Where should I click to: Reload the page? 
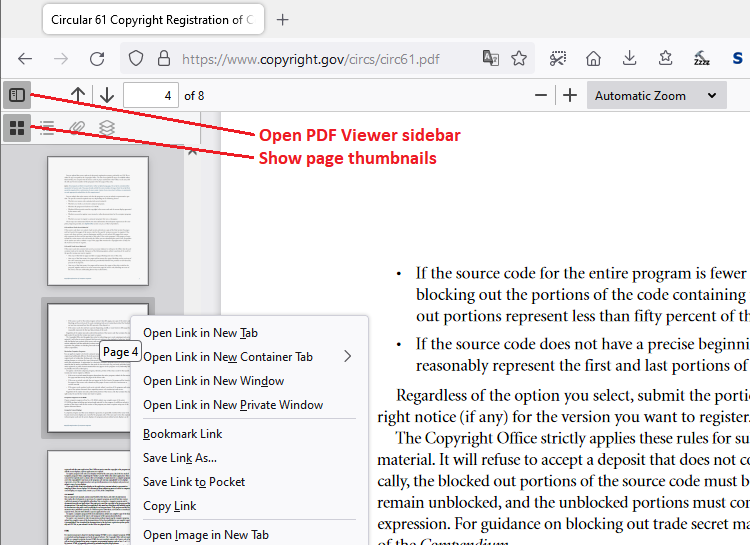point(97,59)
